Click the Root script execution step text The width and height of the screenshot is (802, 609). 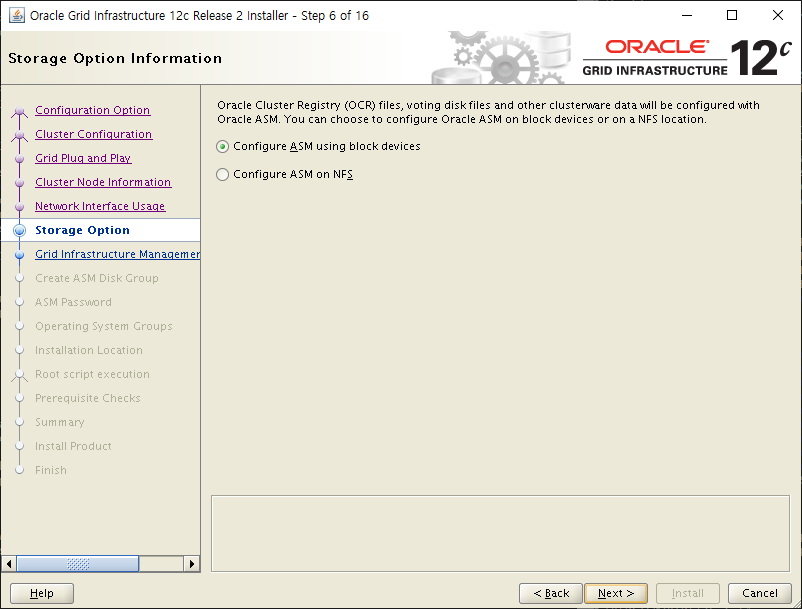tap(93, 374)
